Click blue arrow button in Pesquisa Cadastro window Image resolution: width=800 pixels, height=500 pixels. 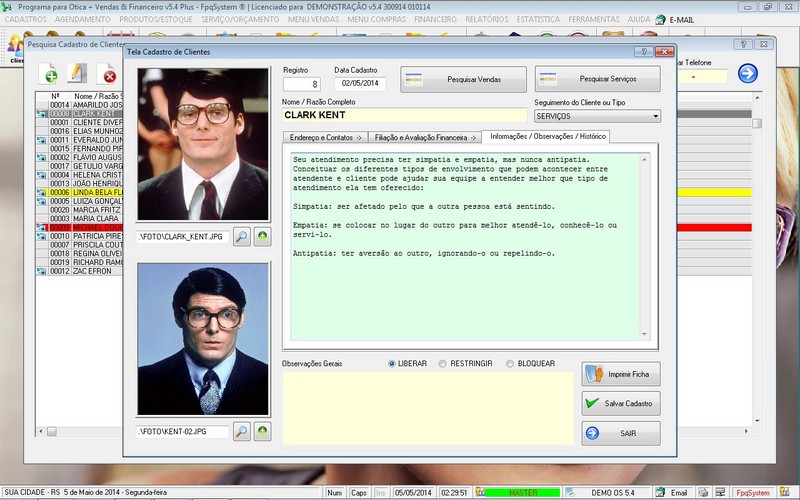click(x=747, y=73)
